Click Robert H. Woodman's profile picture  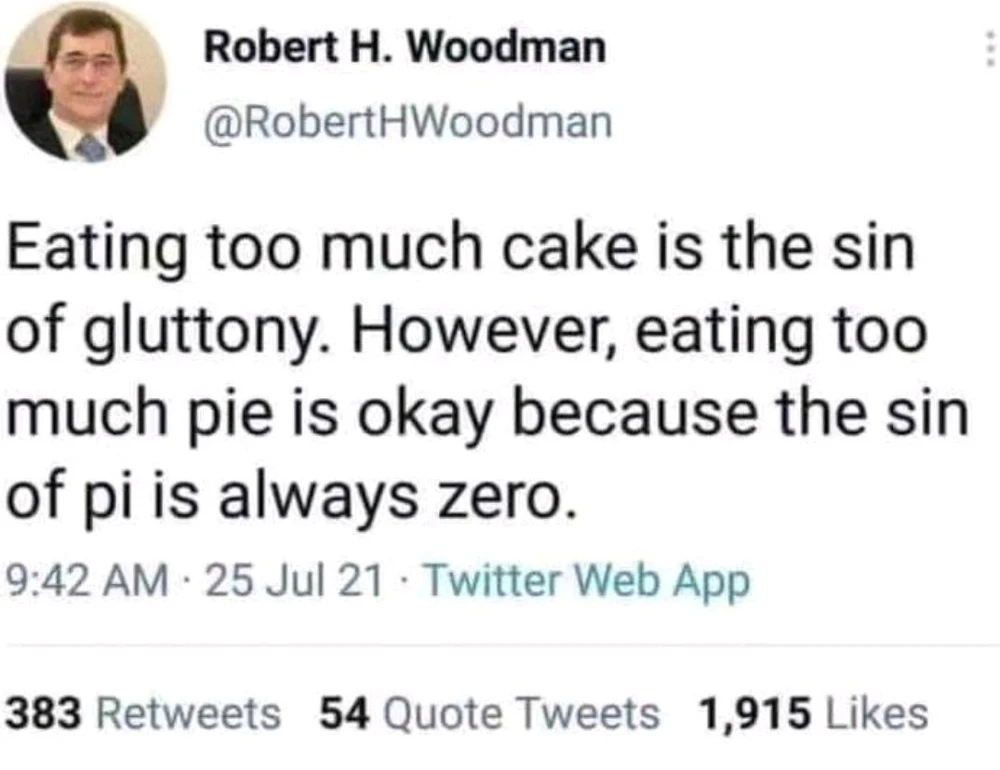[85, 83]
